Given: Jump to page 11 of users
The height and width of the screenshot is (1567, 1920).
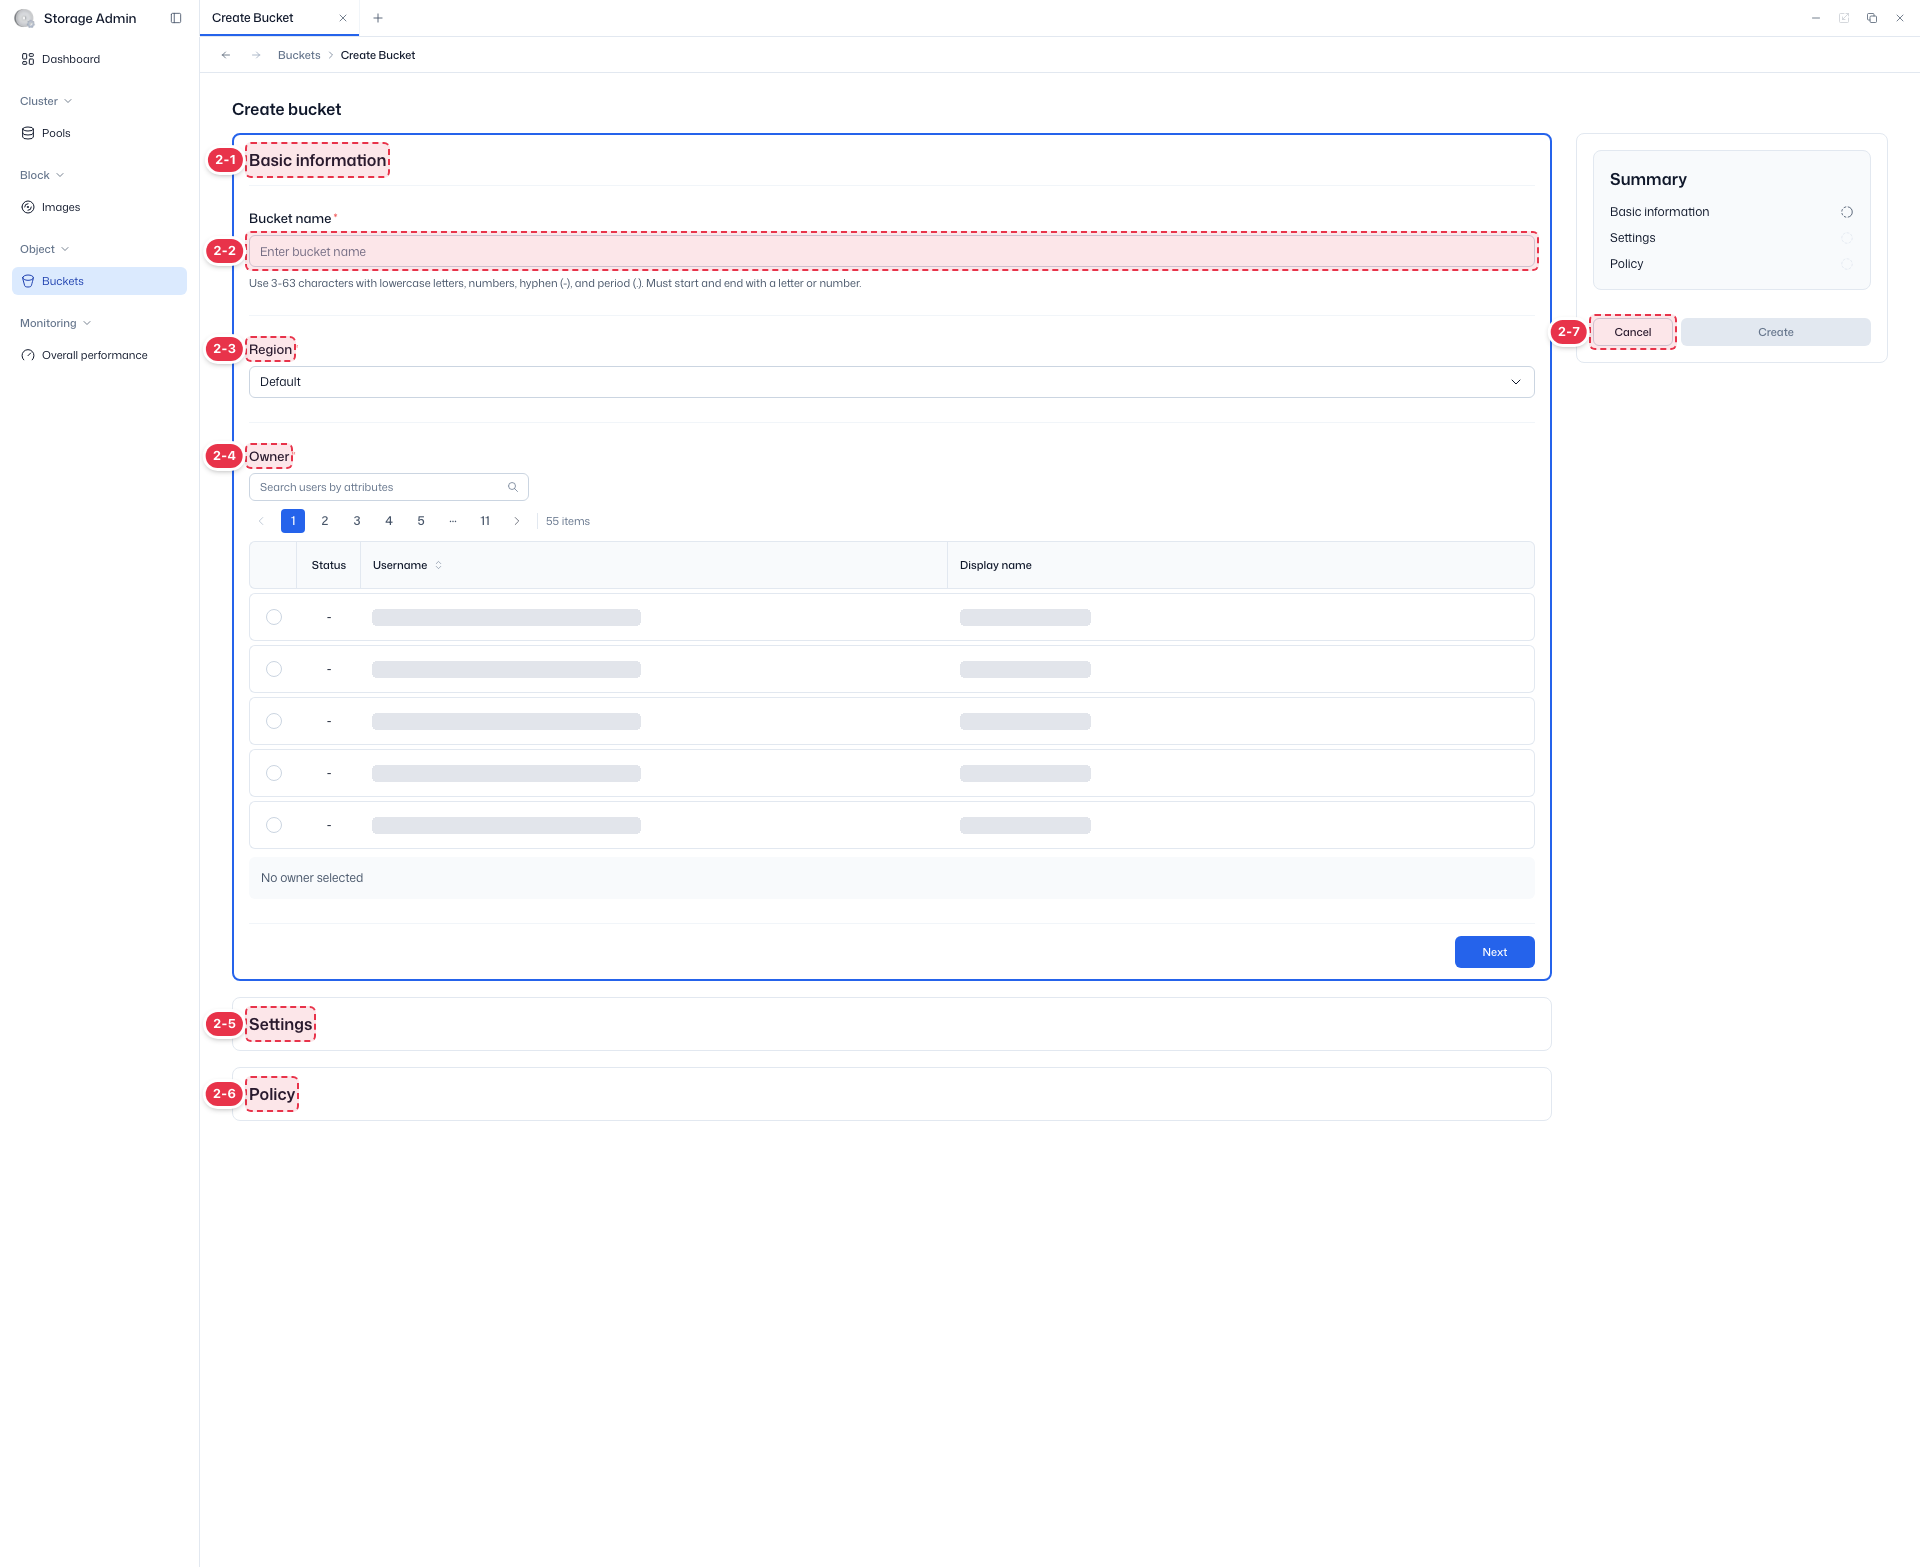Looking at the screenshot, I should (x=485, y=521).
